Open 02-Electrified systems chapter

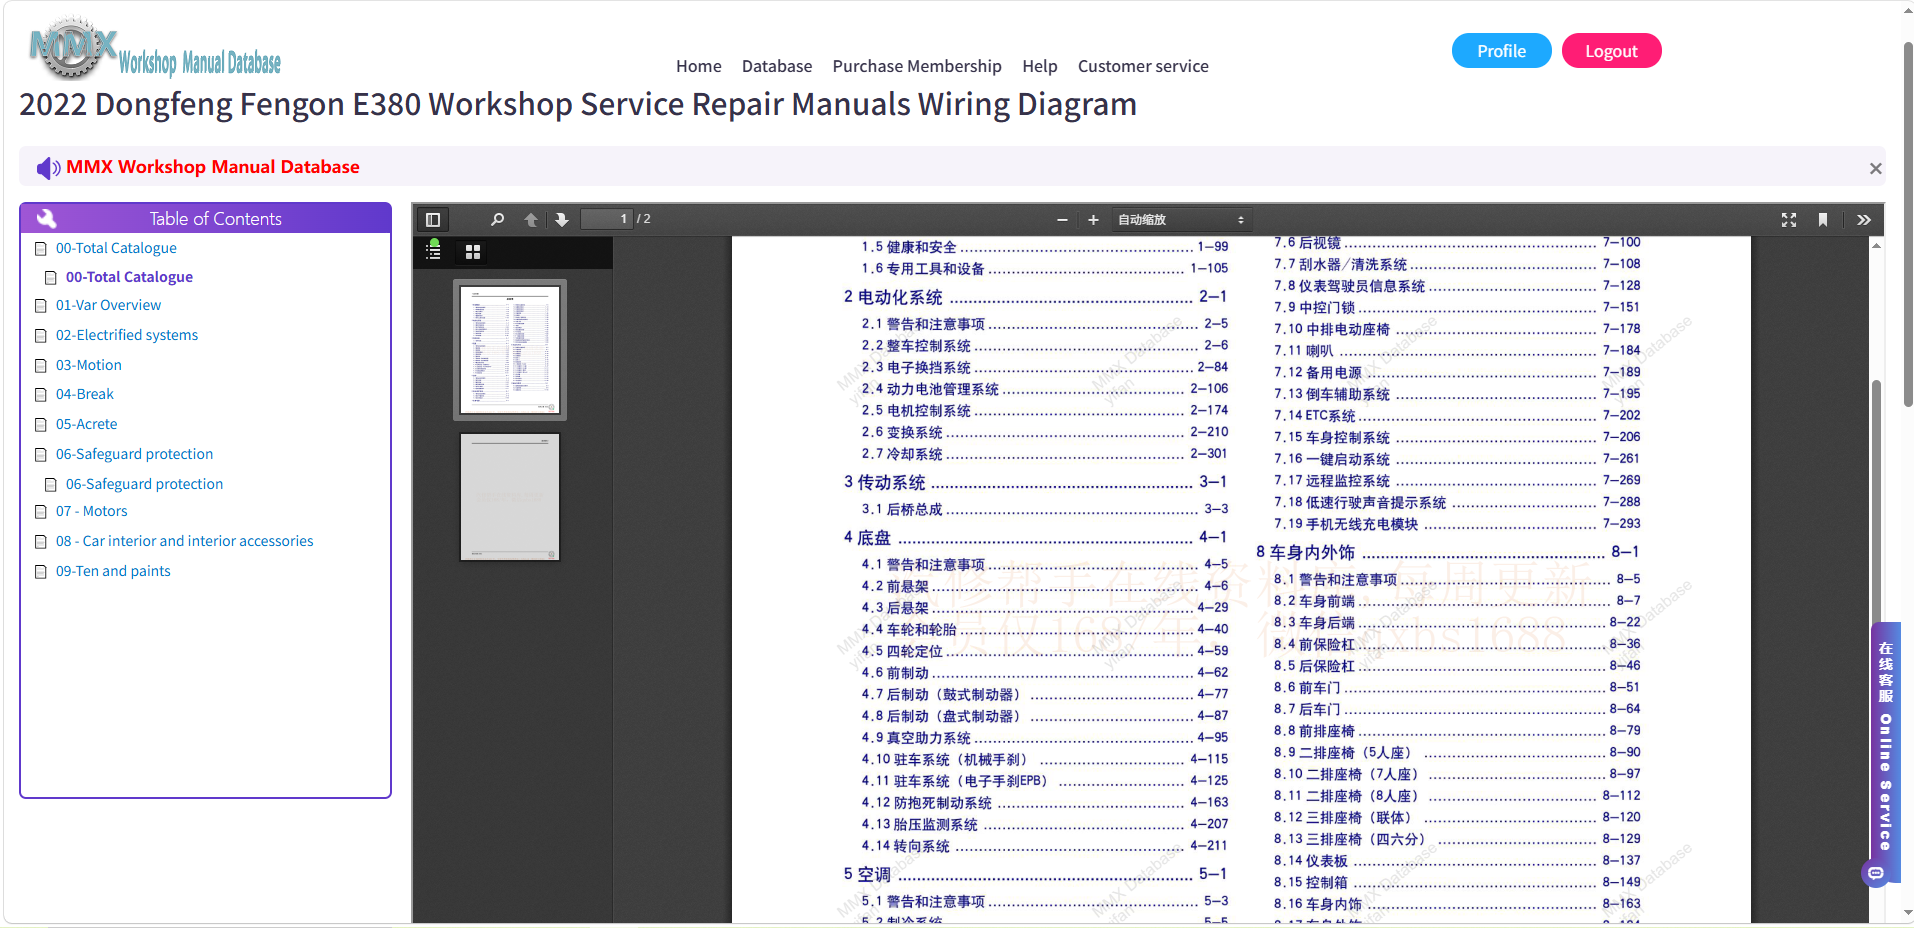coord(127,335)
